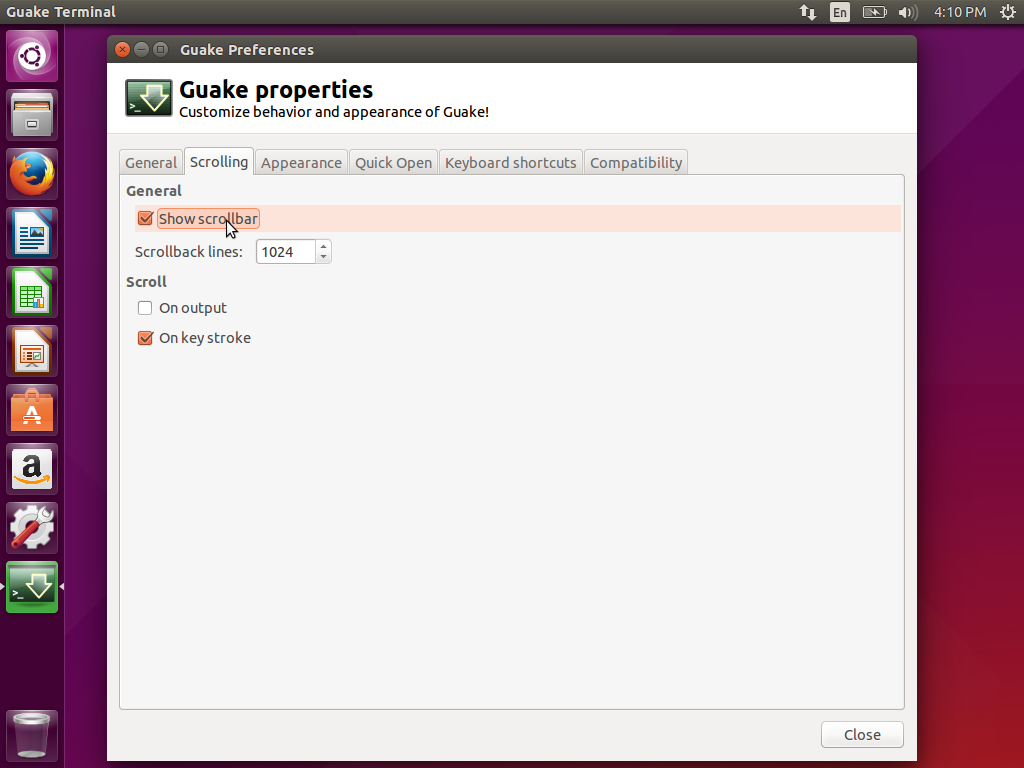The height and width of the screenshot is (768, 1024).
Task: Open LibreOffice Writer from the launcher
Action: [x=31, y=232]
